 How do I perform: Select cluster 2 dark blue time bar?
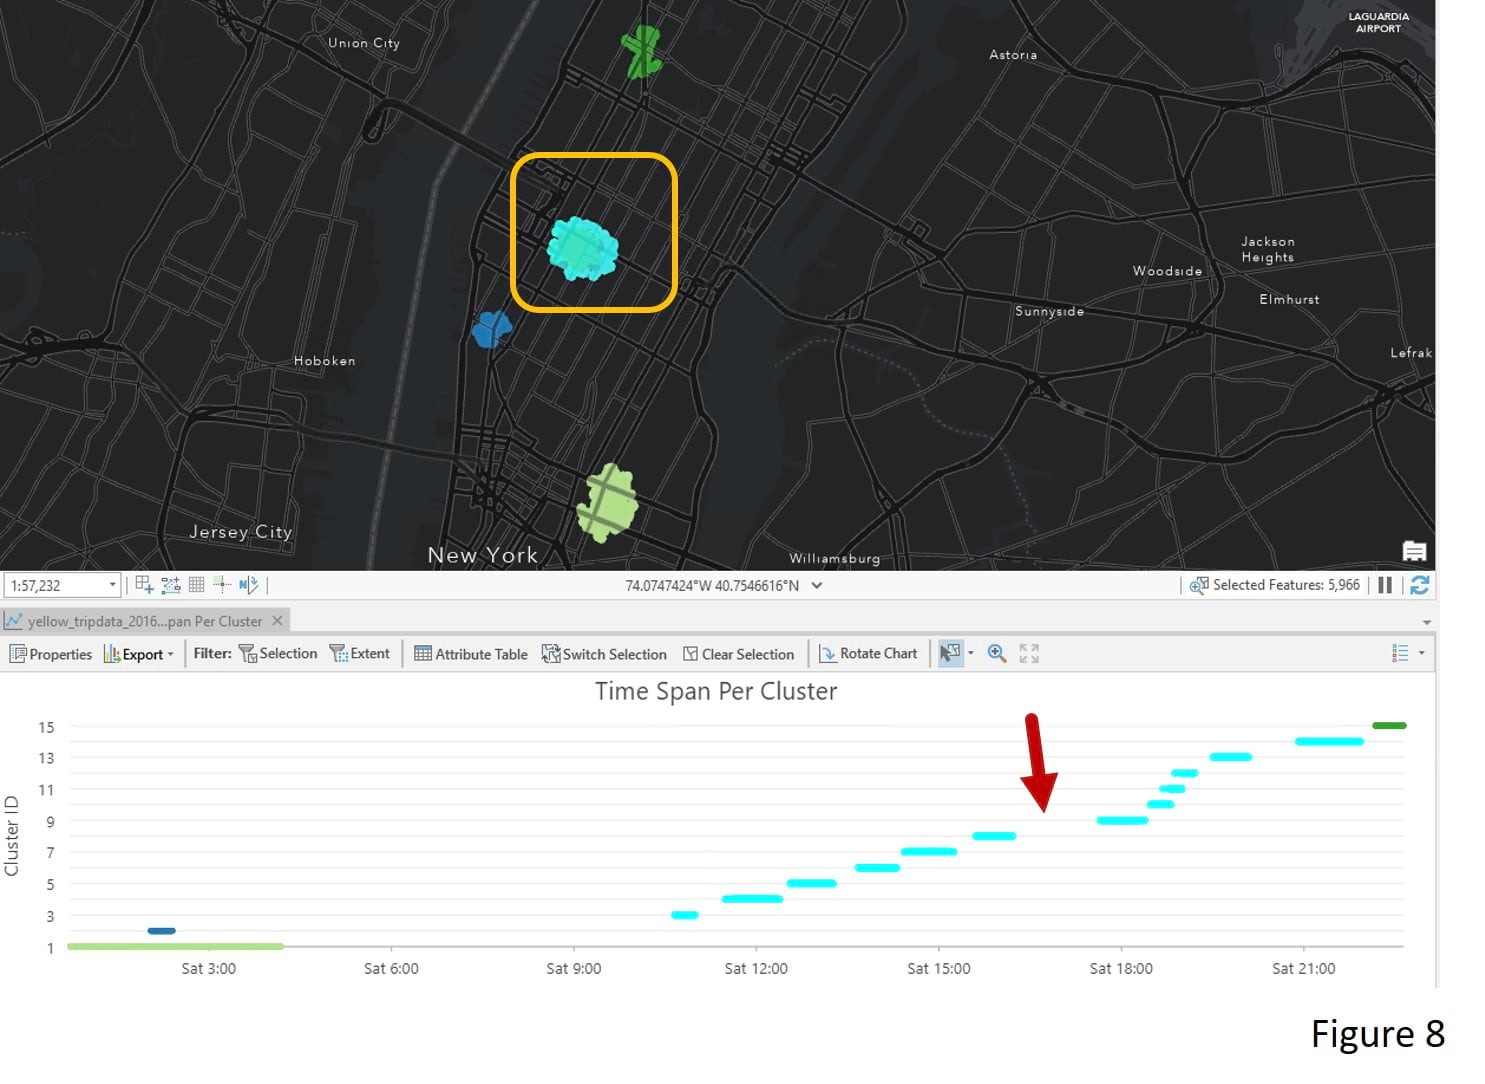pos(162,931)
